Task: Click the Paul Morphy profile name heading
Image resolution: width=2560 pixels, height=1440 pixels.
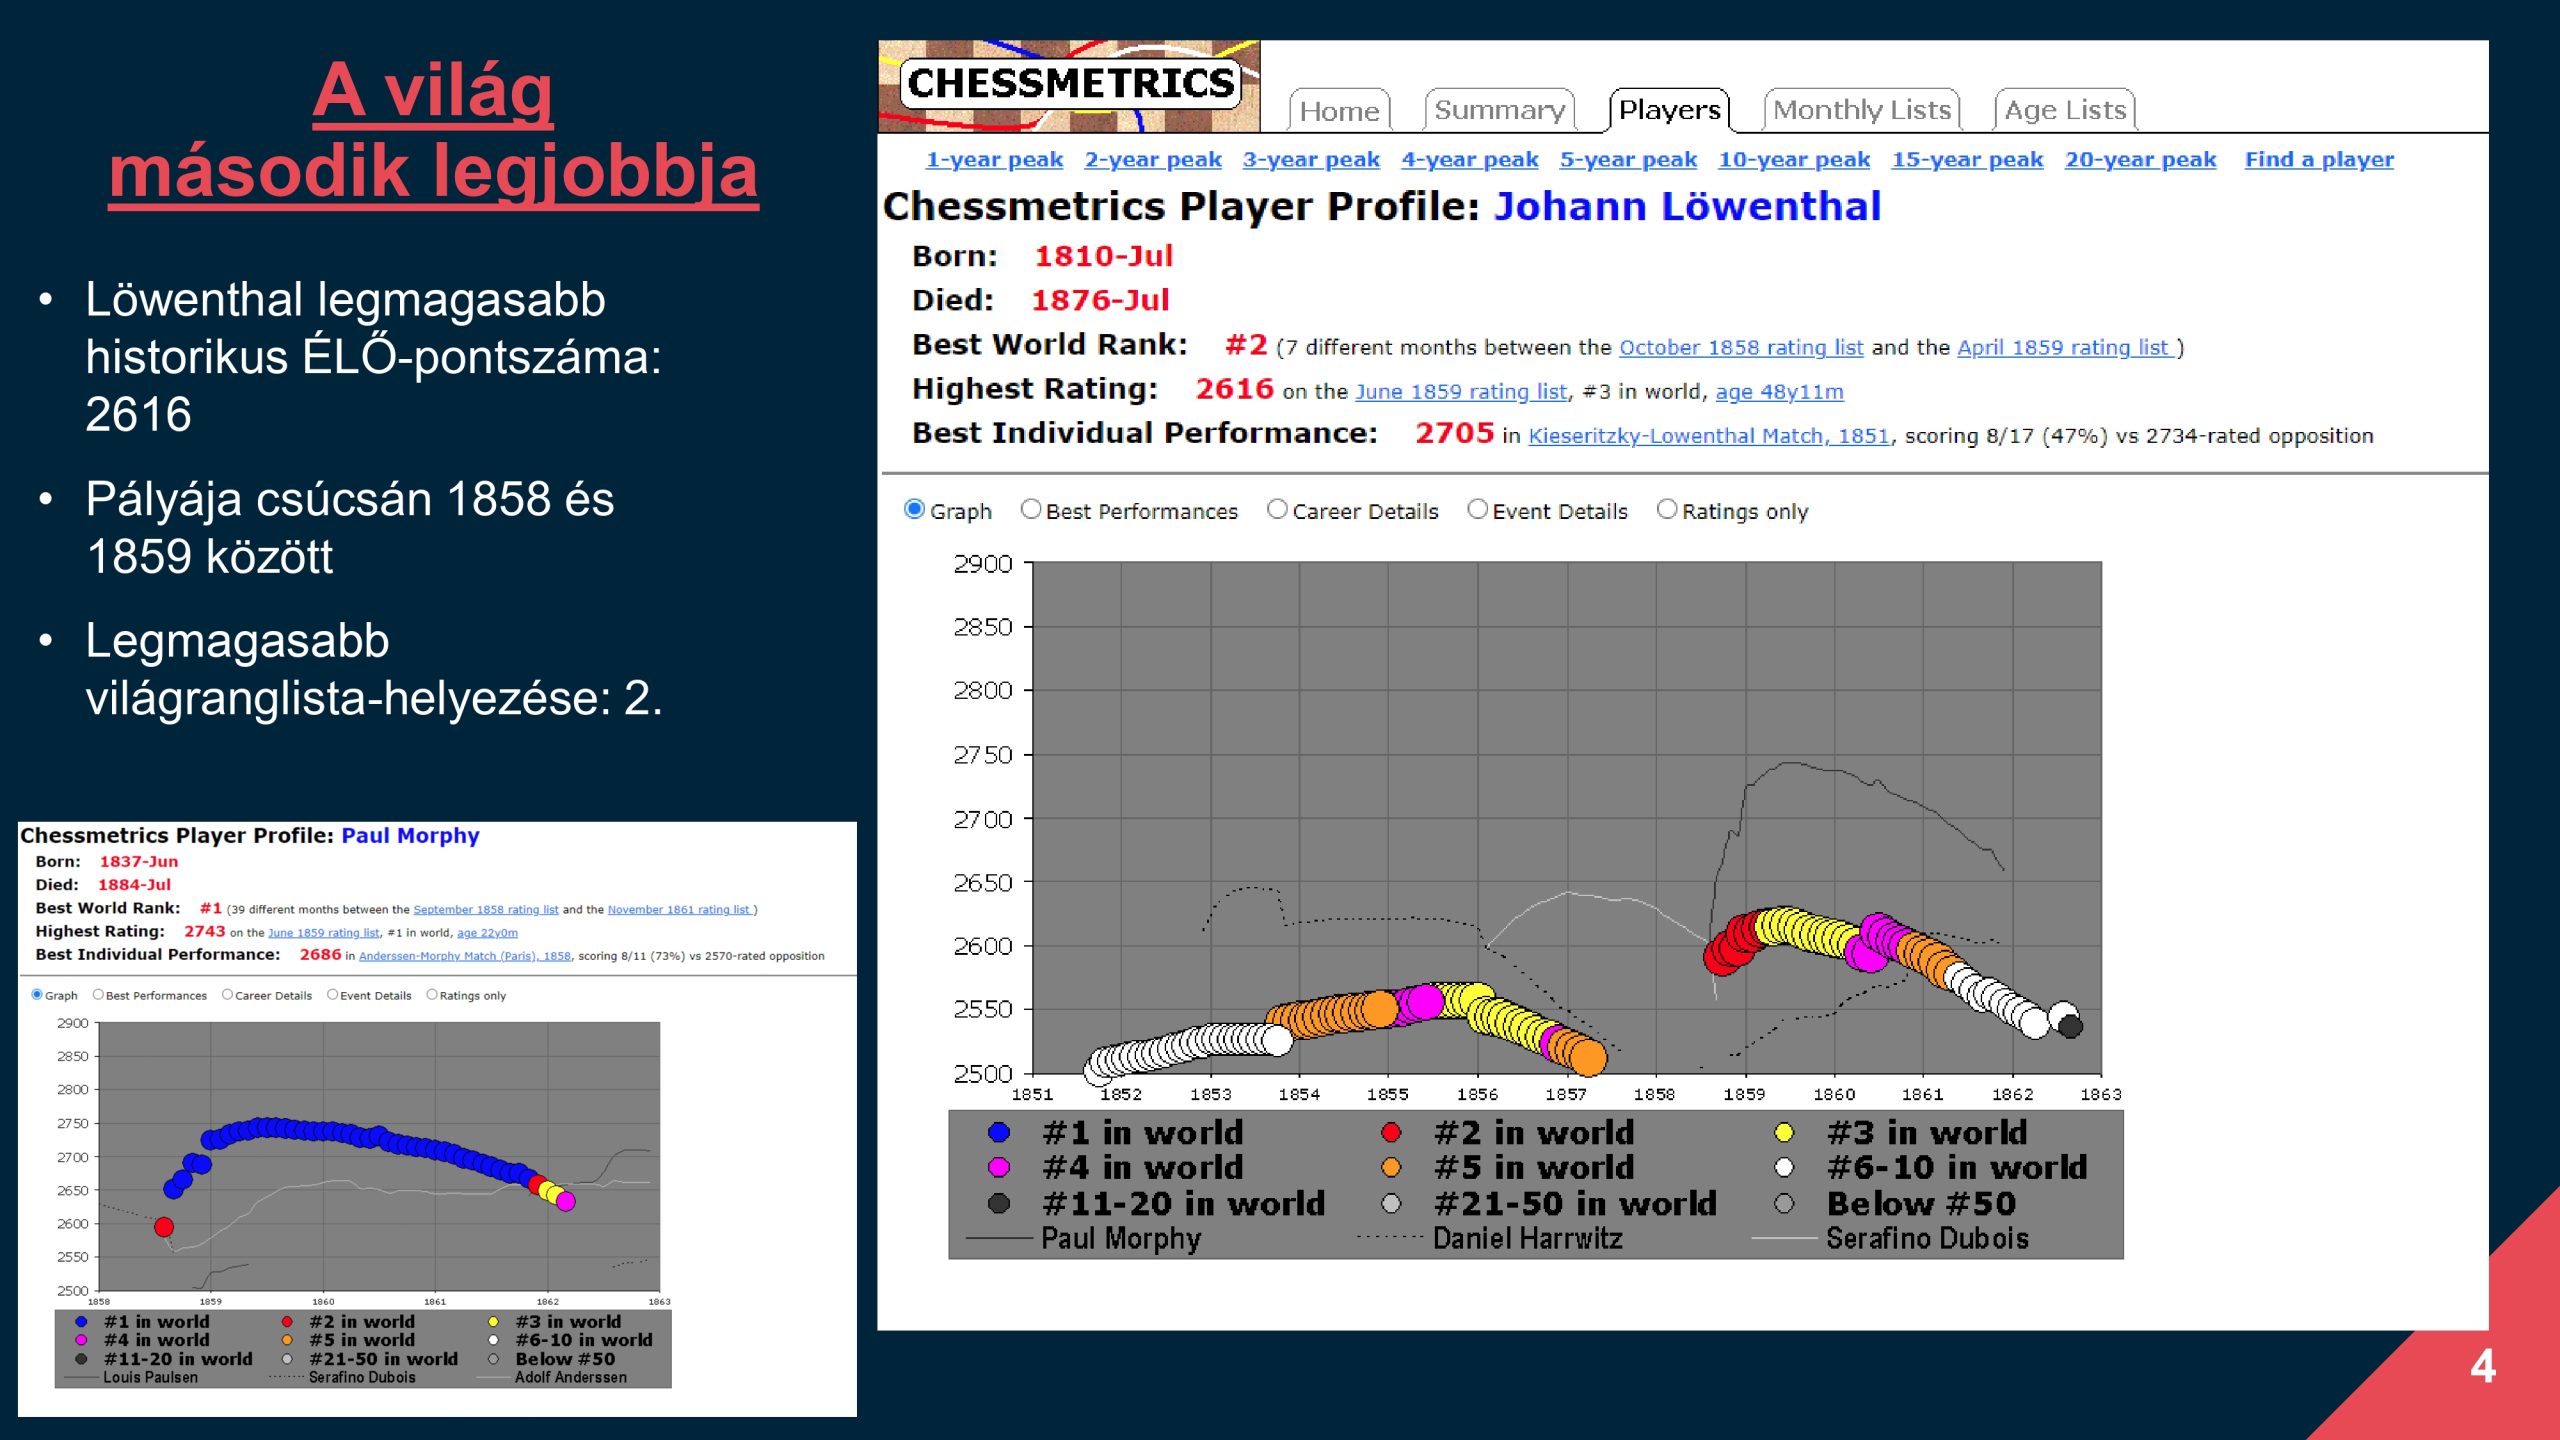Action: coord(410,836)
